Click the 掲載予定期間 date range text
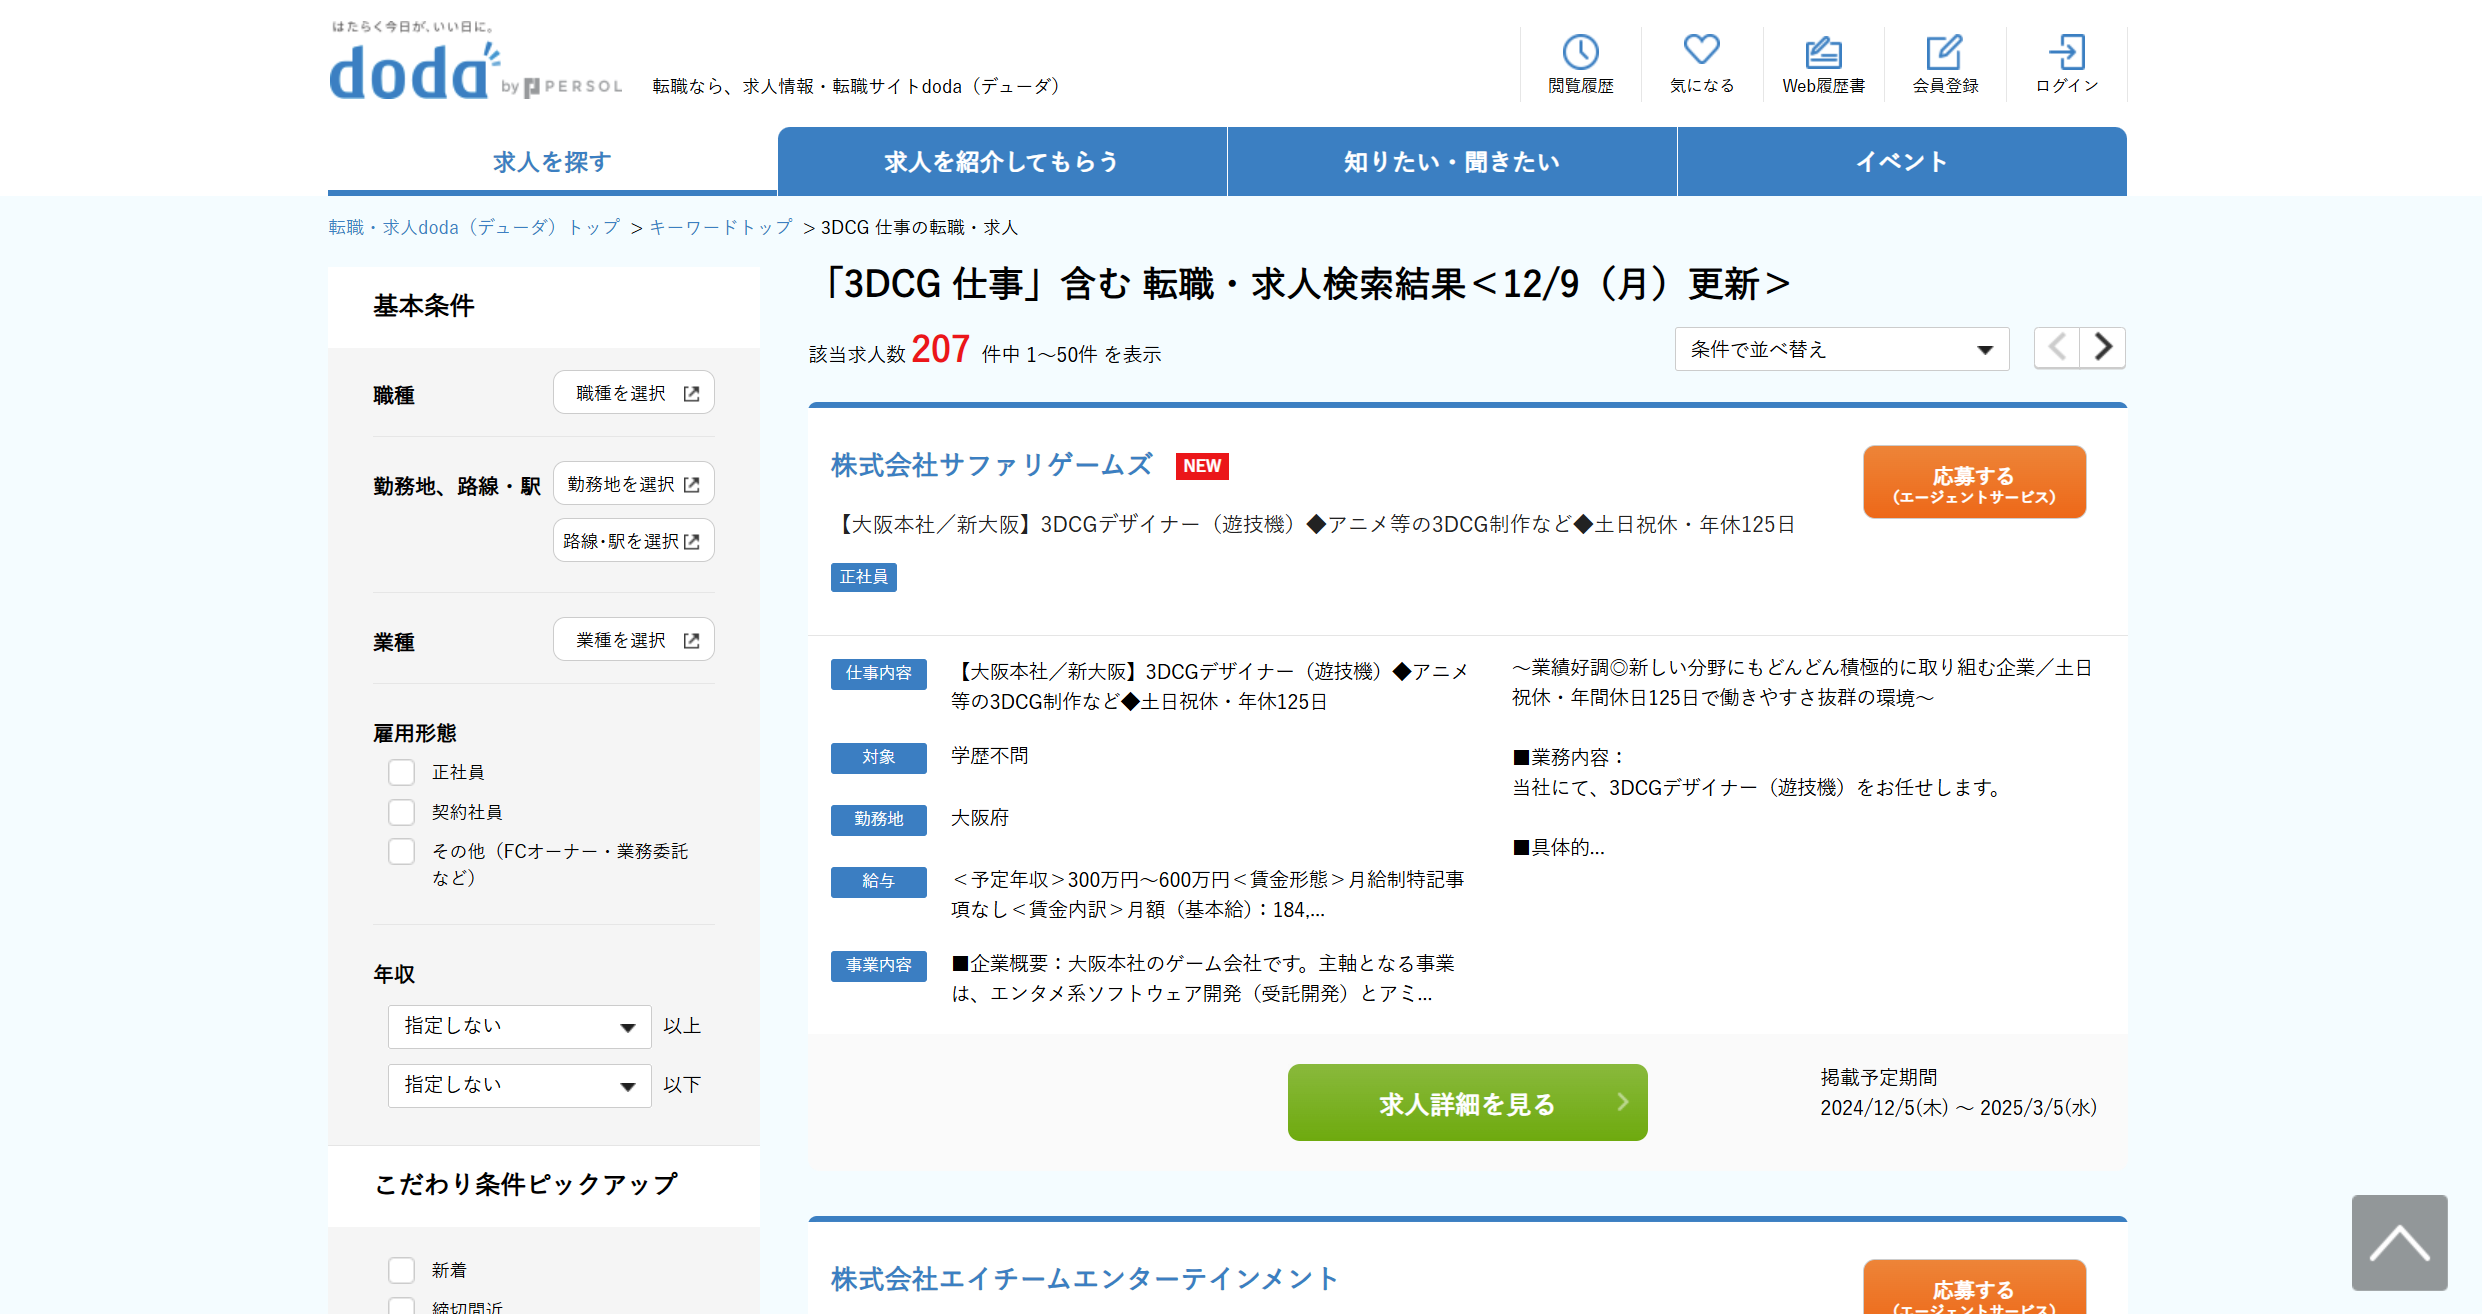 pos(1958,1108)
